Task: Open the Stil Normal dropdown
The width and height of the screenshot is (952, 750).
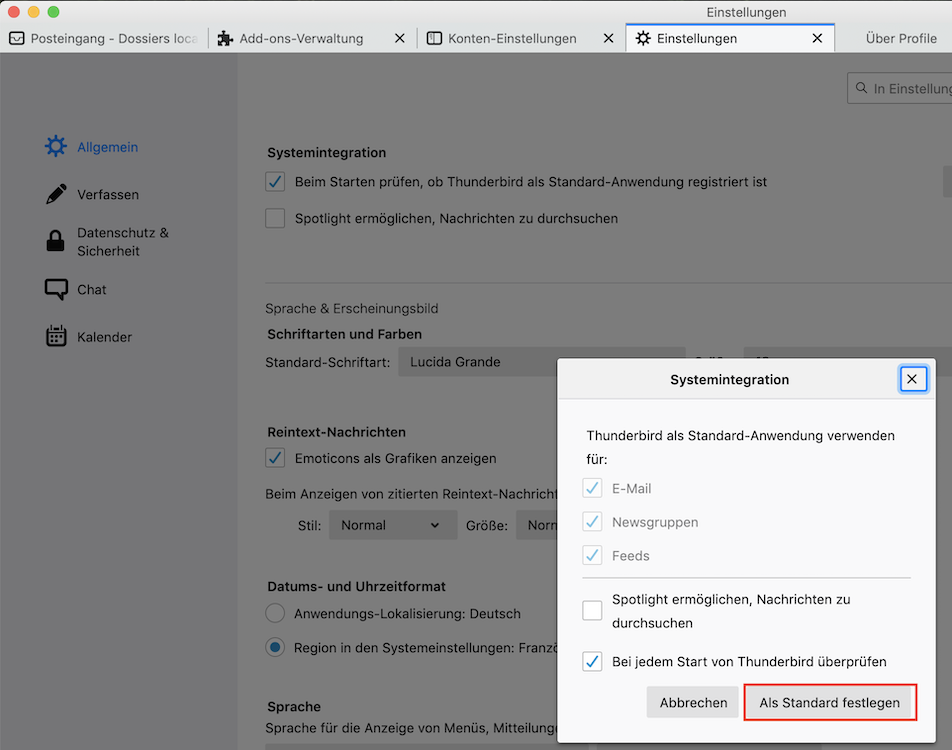Action: pyautogui.click(x=393, y=525)
